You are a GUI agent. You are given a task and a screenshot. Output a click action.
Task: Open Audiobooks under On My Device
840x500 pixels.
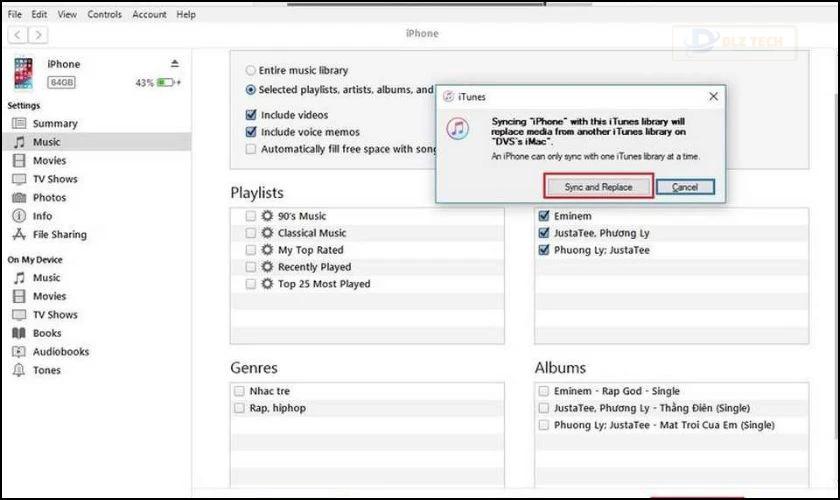tap(61, 352)
